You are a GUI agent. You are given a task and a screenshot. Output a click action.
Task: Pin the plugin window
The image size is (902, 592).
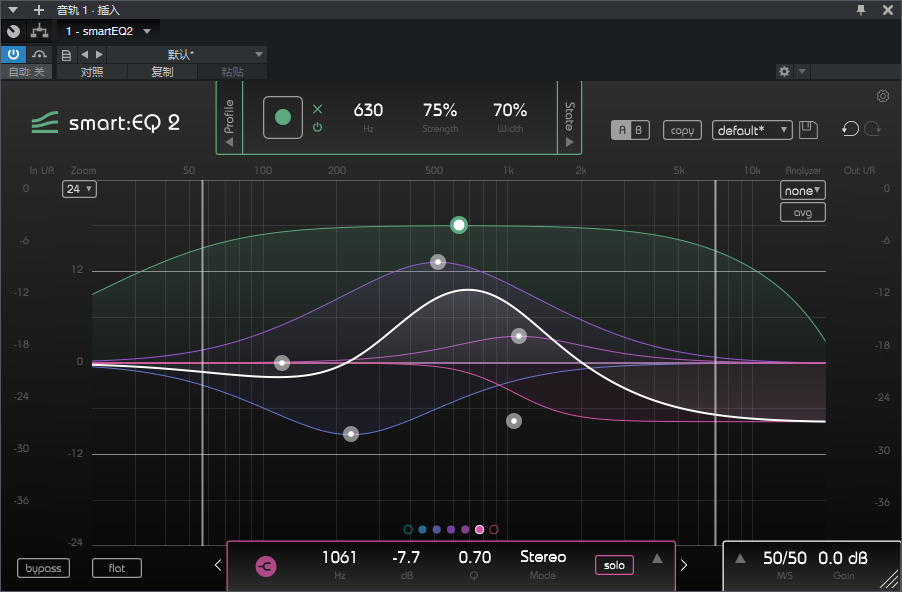pos(861,10)
